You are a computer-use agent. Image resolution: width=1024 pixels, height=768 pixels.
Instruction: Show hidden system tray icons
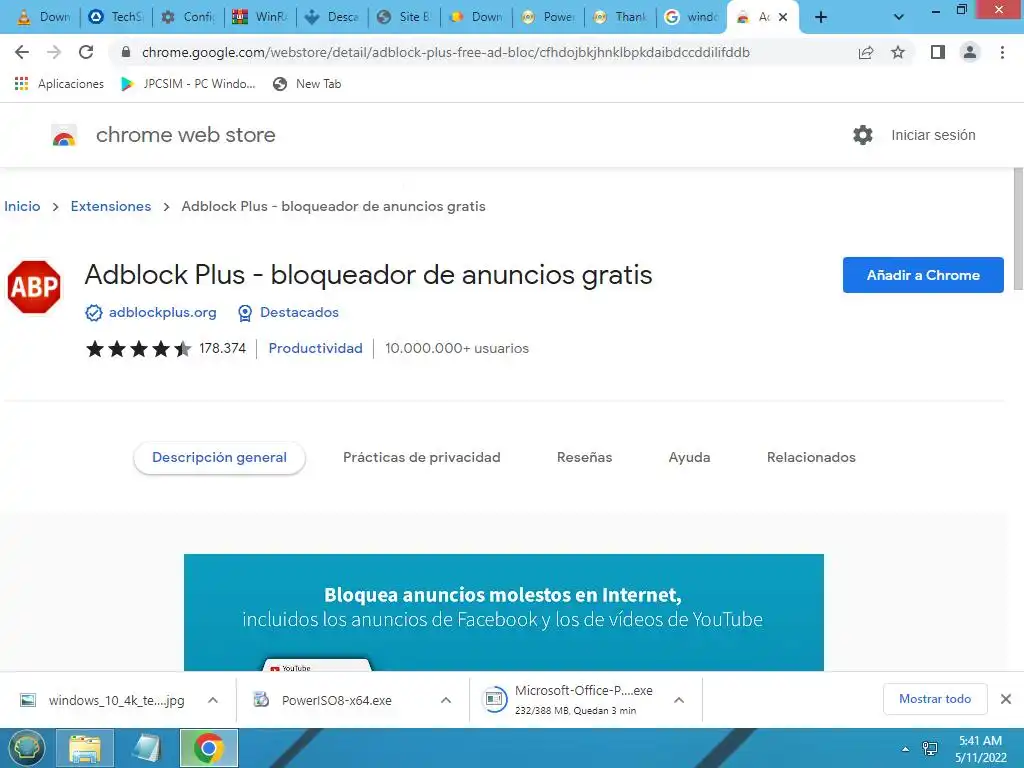pyautogui.click(x=905, y=749)
